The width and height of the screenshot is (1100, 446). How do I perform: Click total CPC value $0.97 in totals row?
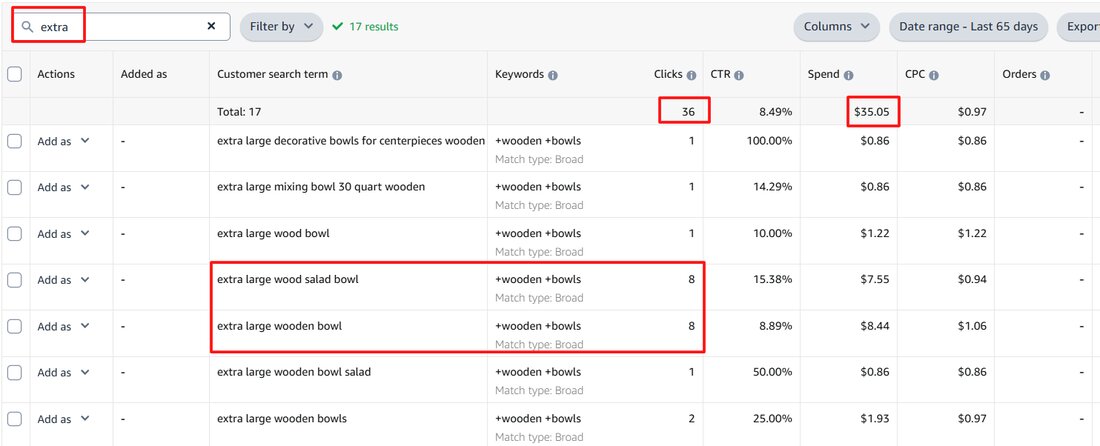point(972,112)
